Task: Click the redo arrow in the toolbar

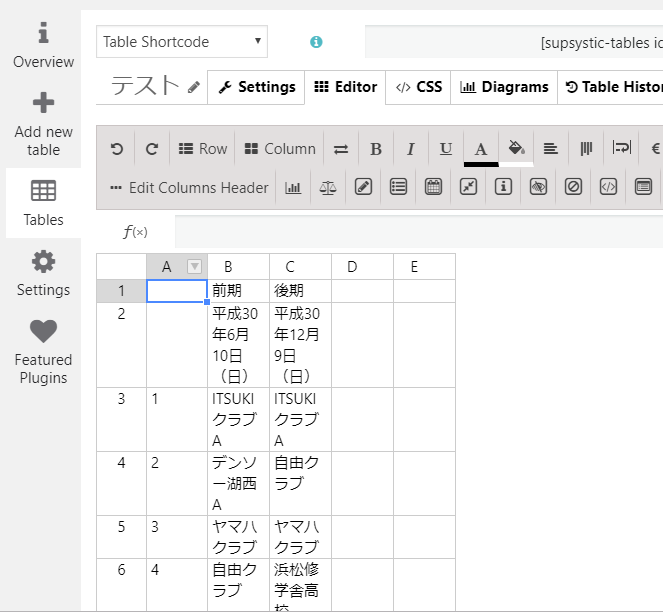Action: 152,149
